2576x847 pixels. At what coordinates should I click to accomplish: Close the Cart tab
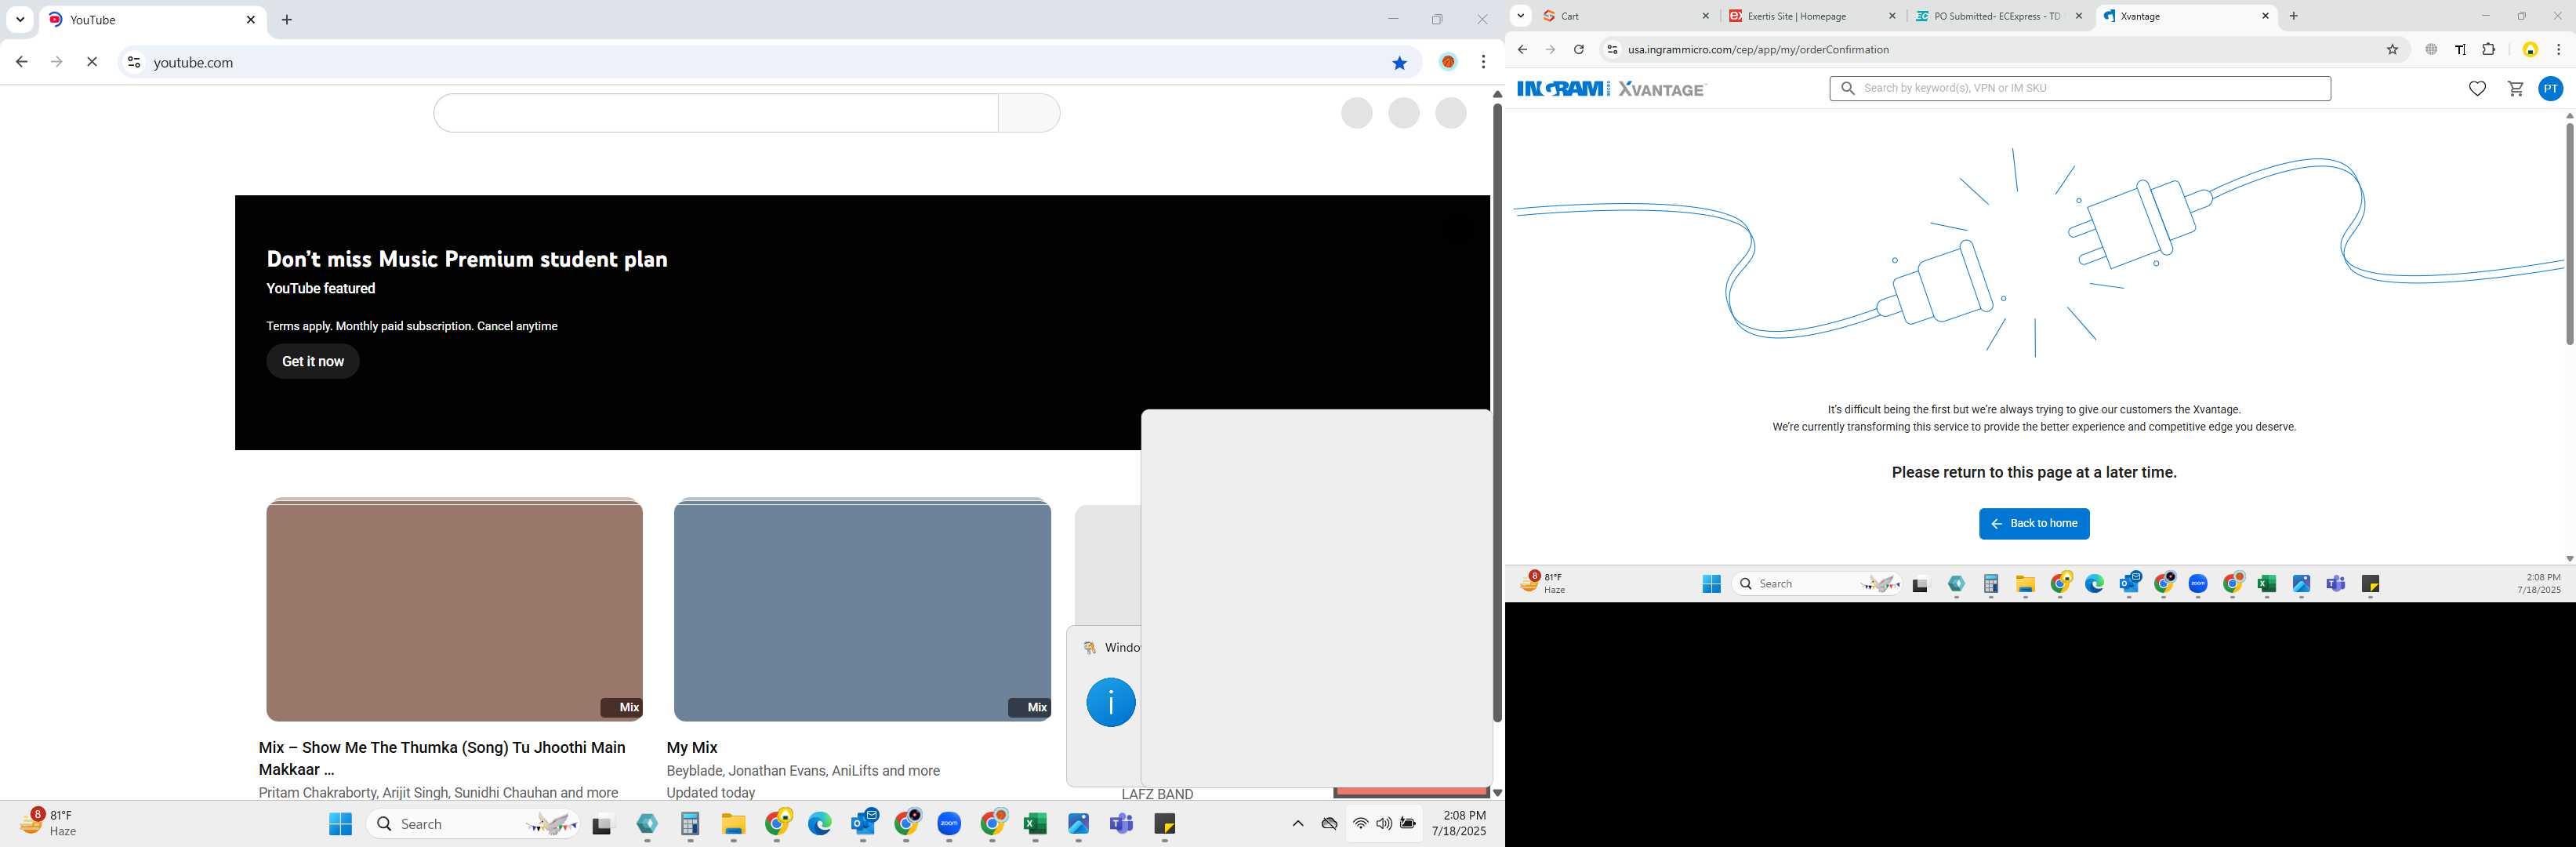click(x=1706, y=16)
